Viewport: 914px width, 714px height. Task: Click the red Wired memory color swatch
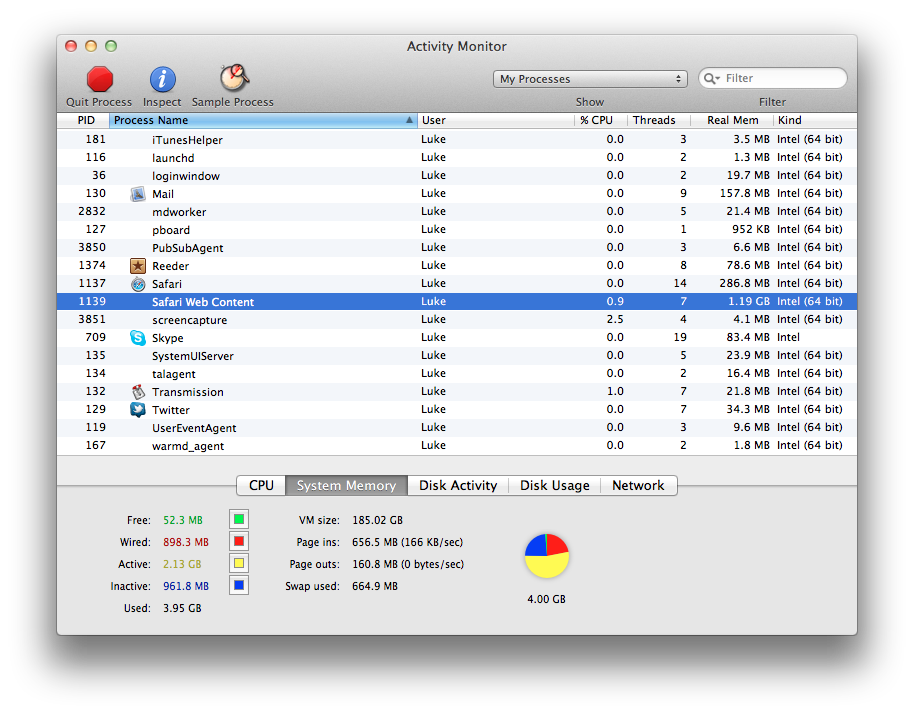pos(239,541)
